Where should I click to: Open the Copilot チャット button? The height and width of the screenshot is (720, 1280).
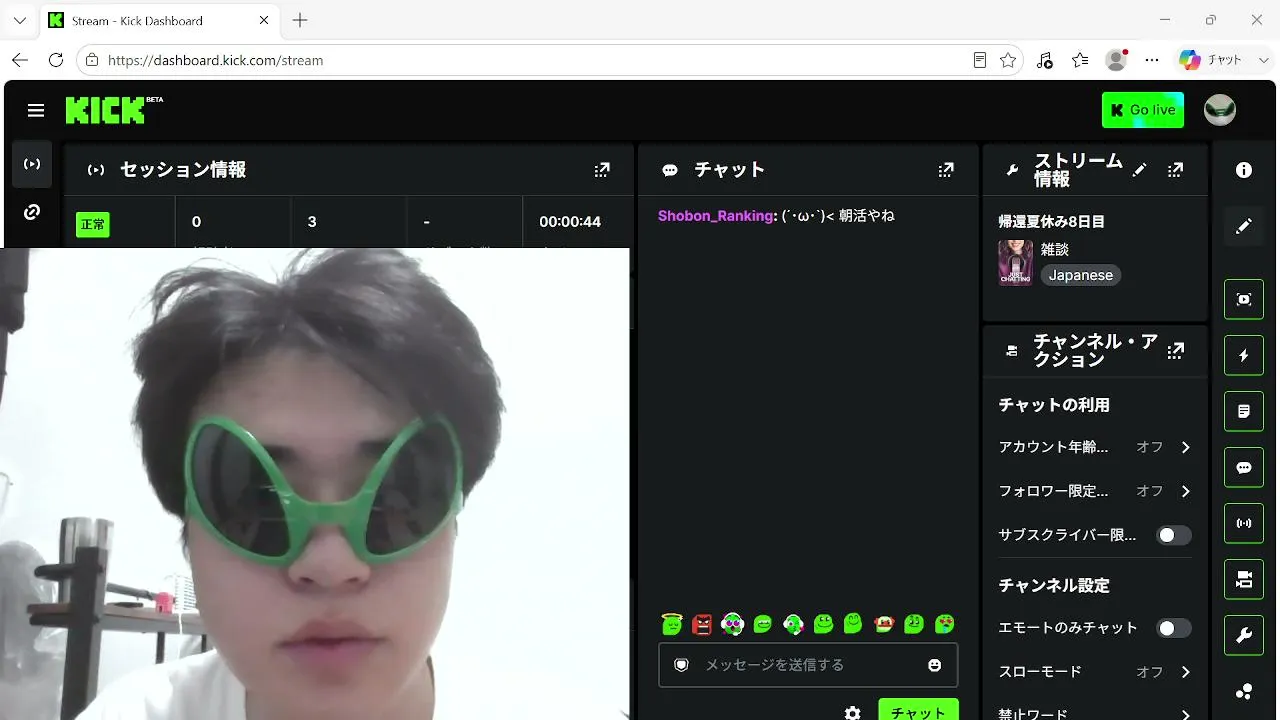coord(1210,60)
